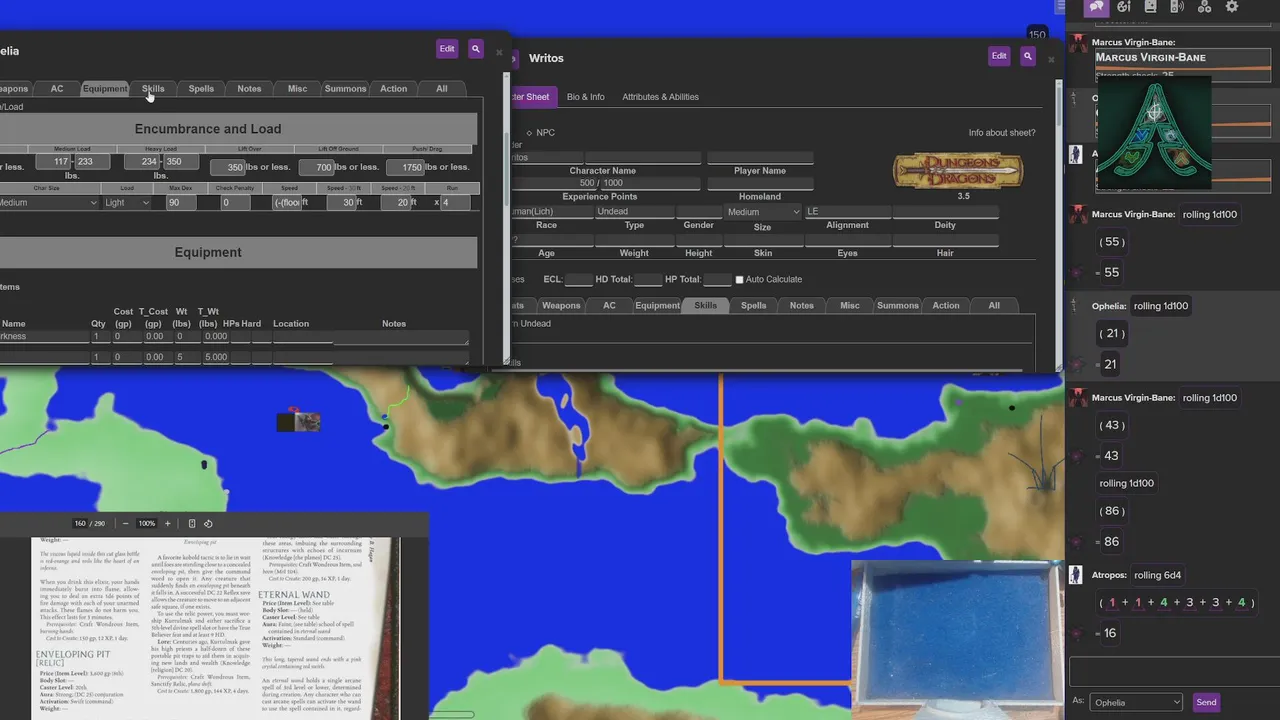1280x720 pixels.
Task: Click the Writos sheet vertical scrollbar
Action: (1058, 225)
